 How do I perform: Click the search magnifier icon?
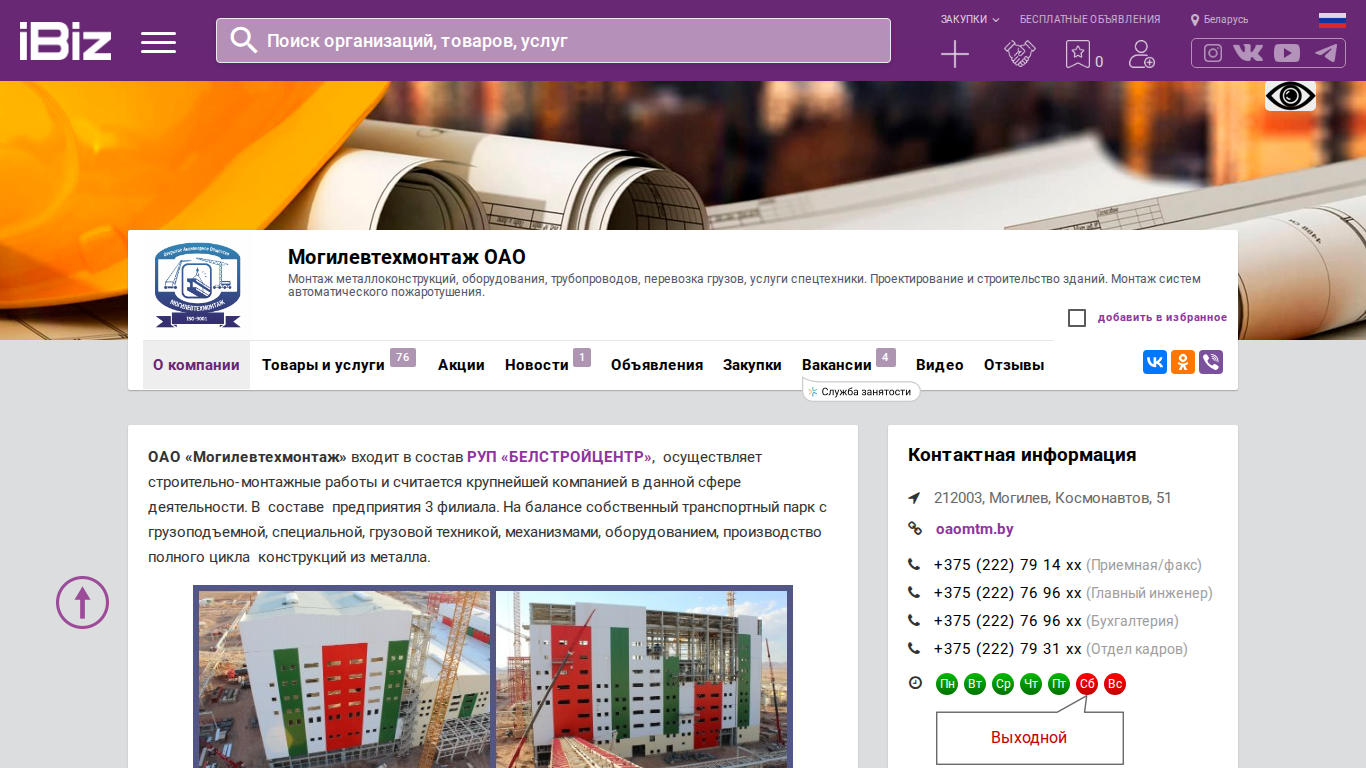pos(244,40)
